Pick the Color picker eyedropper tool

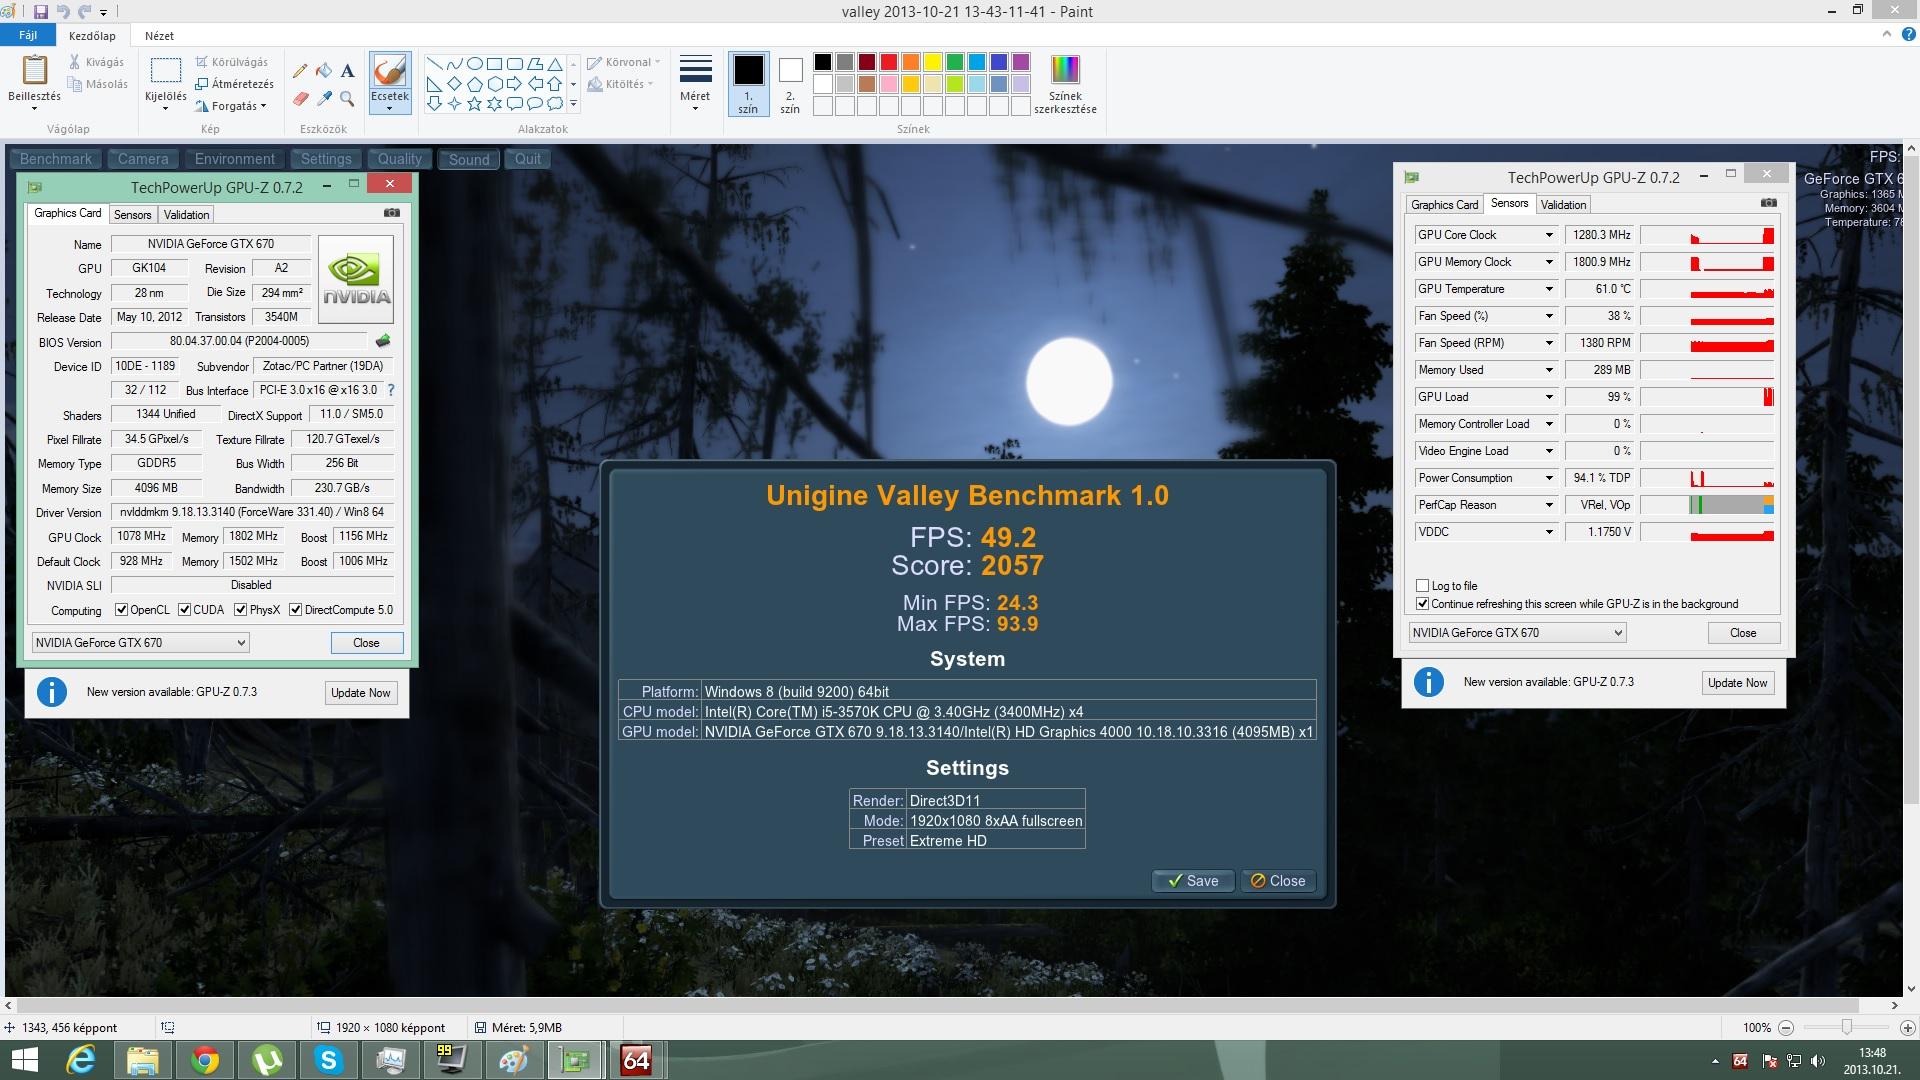(324, 98)
